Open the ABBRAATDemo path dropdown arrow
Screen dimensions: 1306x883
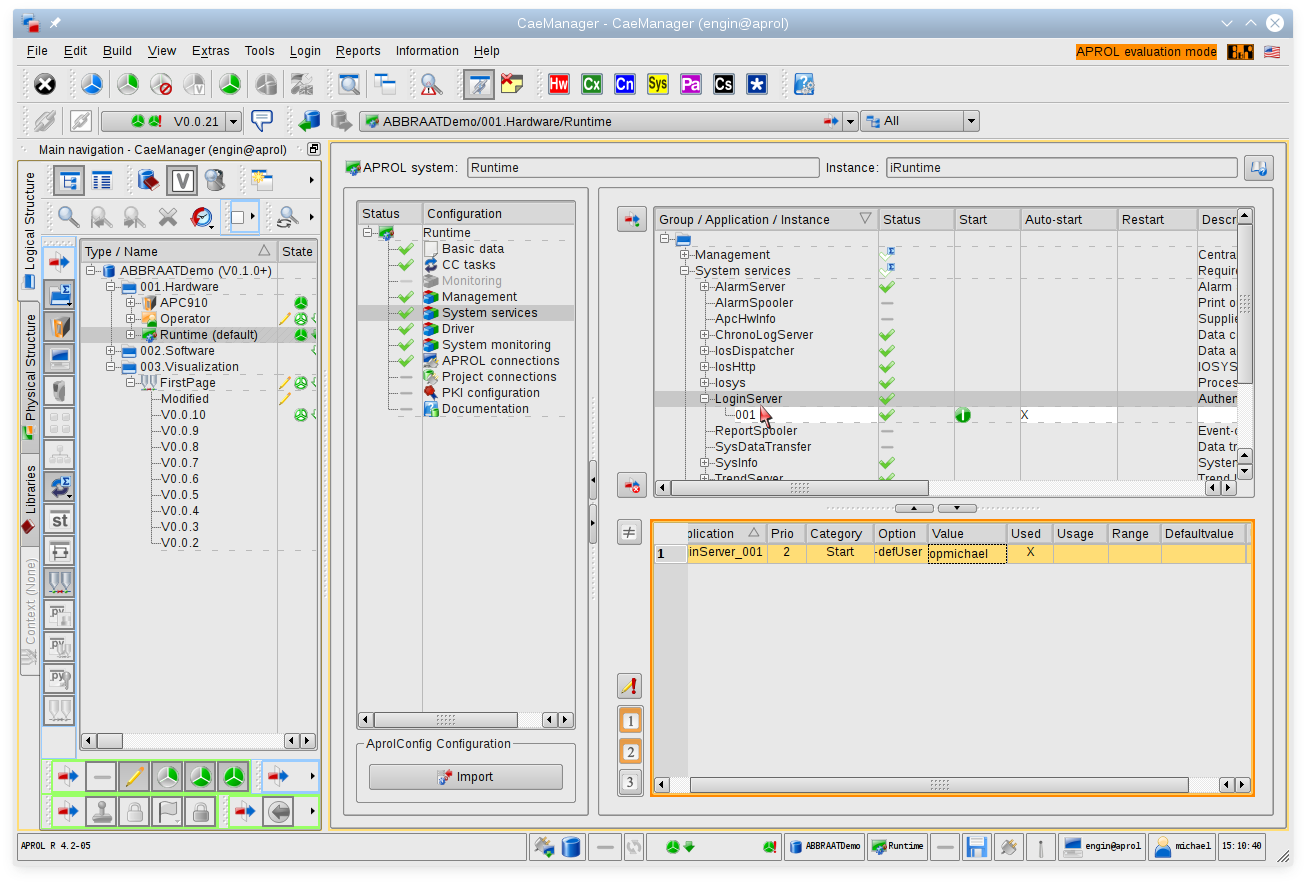pyautogui.click(x=851, y=121)
